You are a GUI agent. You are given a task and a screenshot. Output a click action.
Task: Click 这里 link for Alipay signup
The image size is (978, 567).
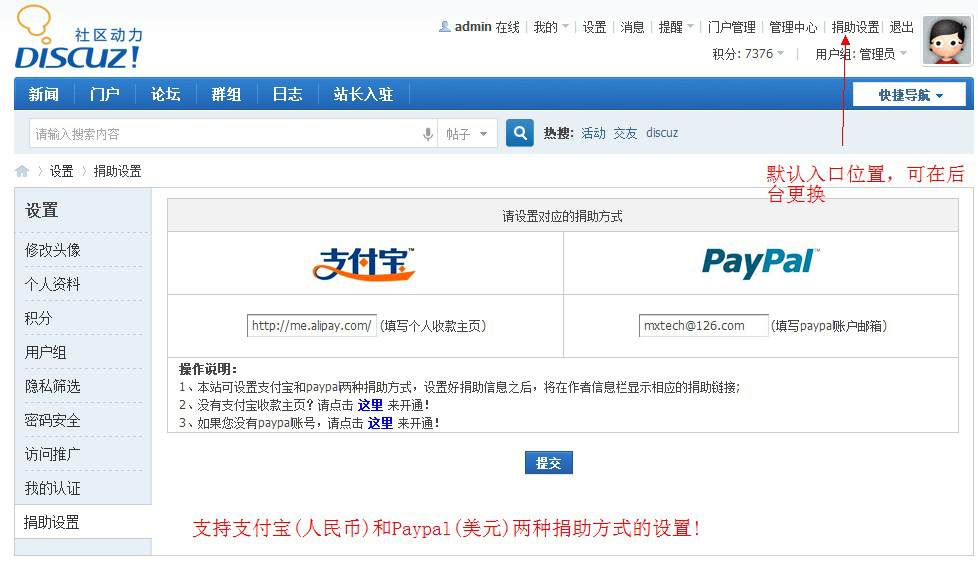coord(370,405)
